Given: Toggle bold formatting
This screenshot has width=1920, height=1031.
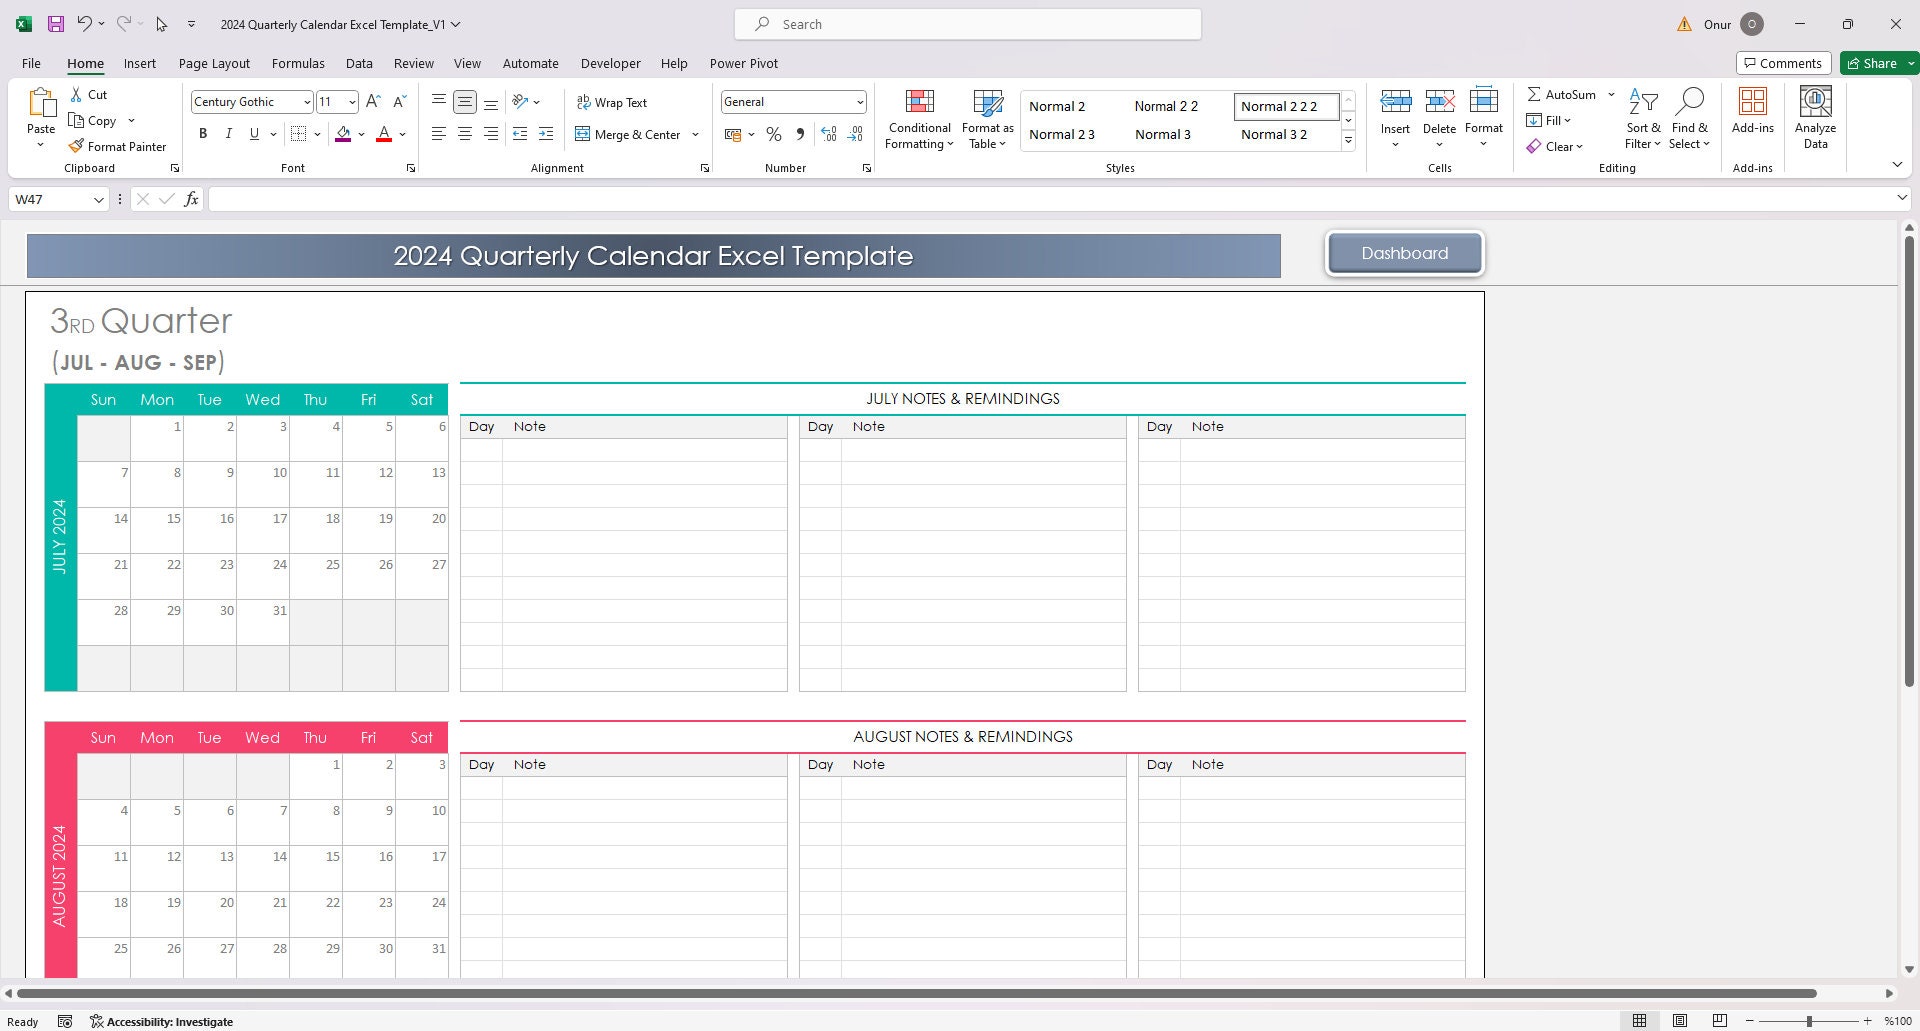Looking at the screenshot, I should click(203, 133).
